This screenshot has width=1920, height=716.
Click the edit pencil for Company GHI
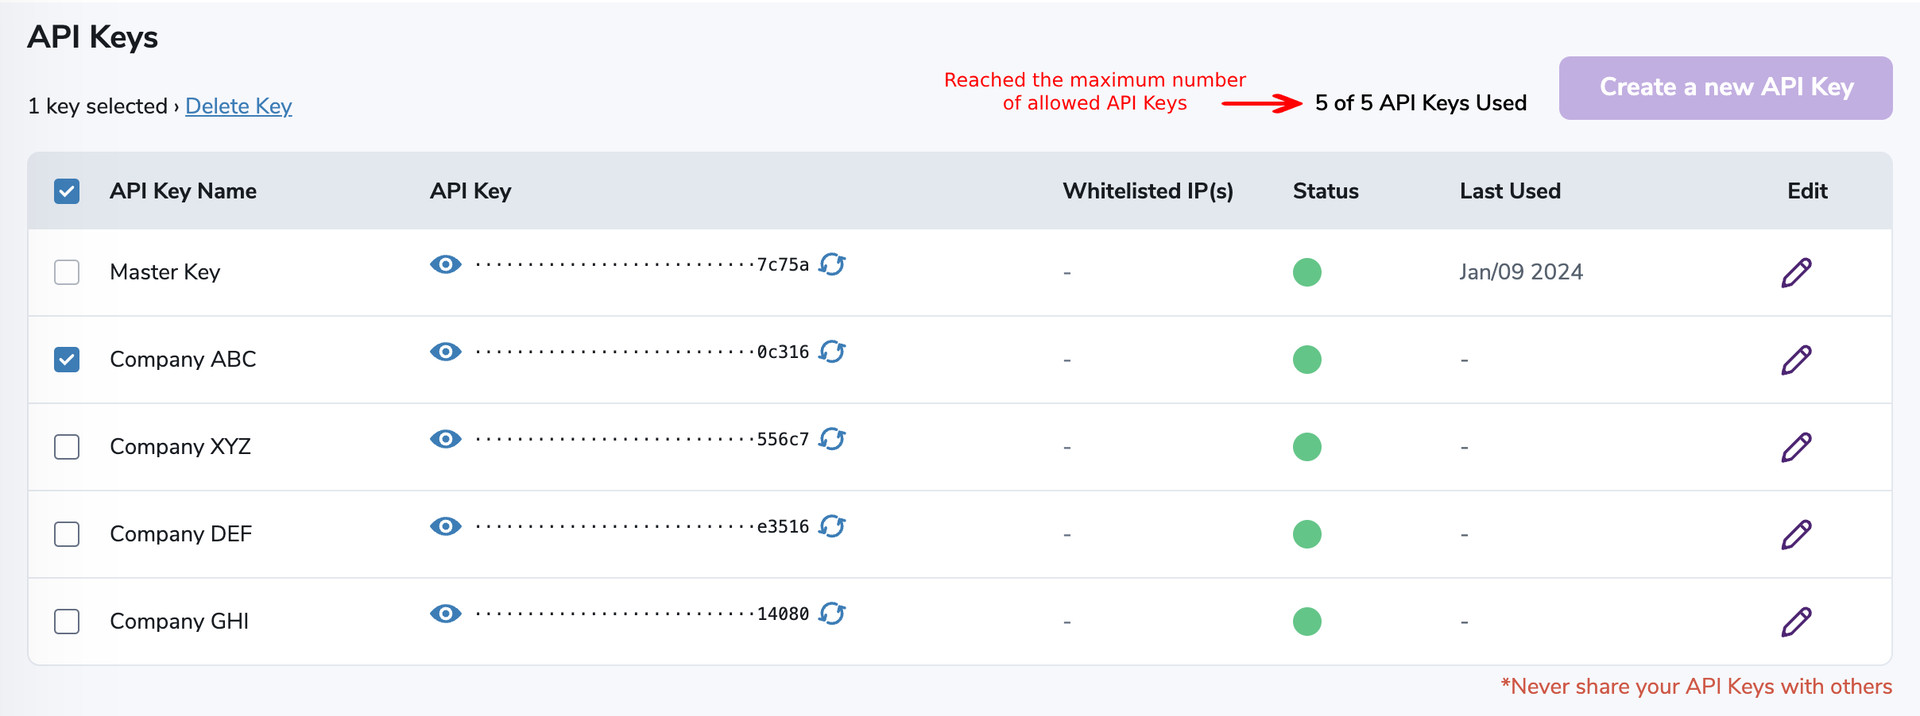[1795, 621]
